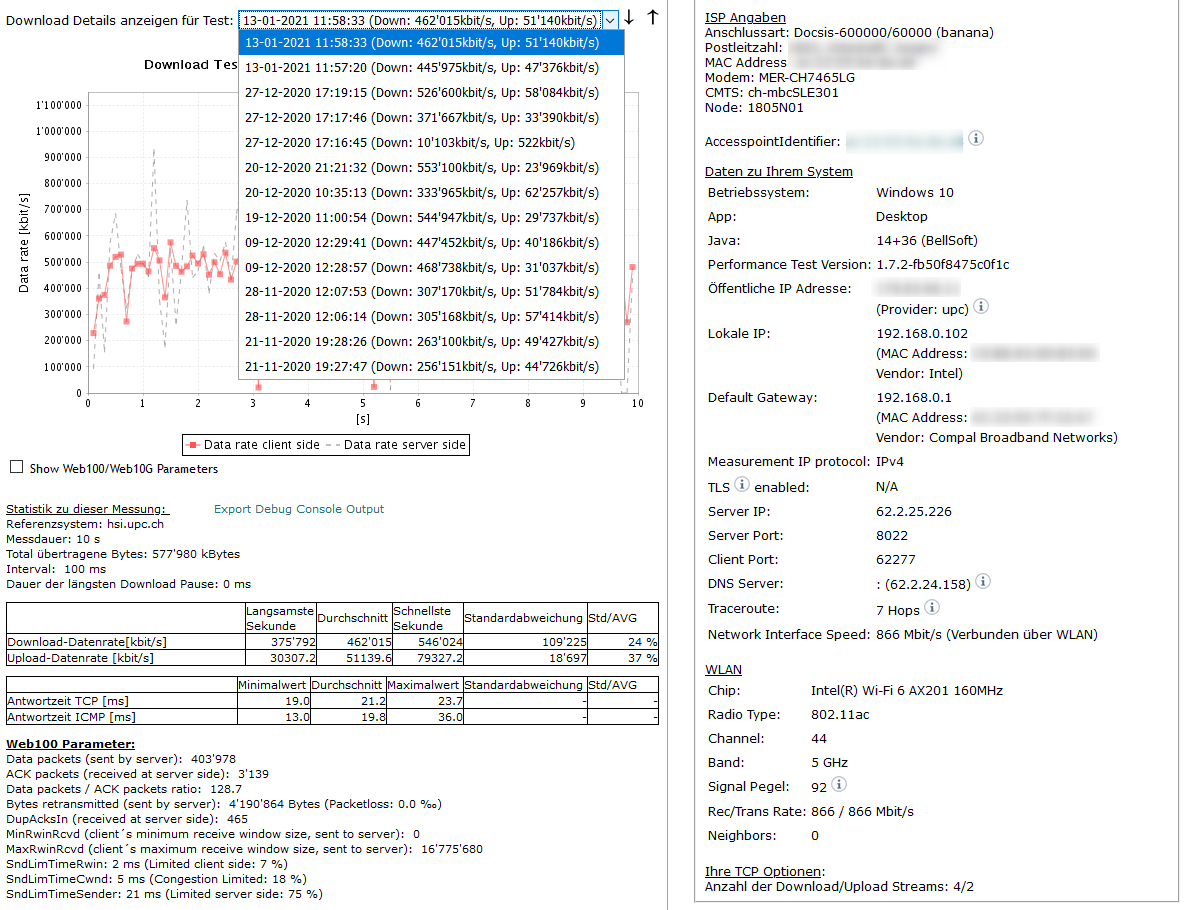Screen dimensions: 1186x910
Task: Click info icon beside AccesspointIdentifier
Action: (976, 138)
